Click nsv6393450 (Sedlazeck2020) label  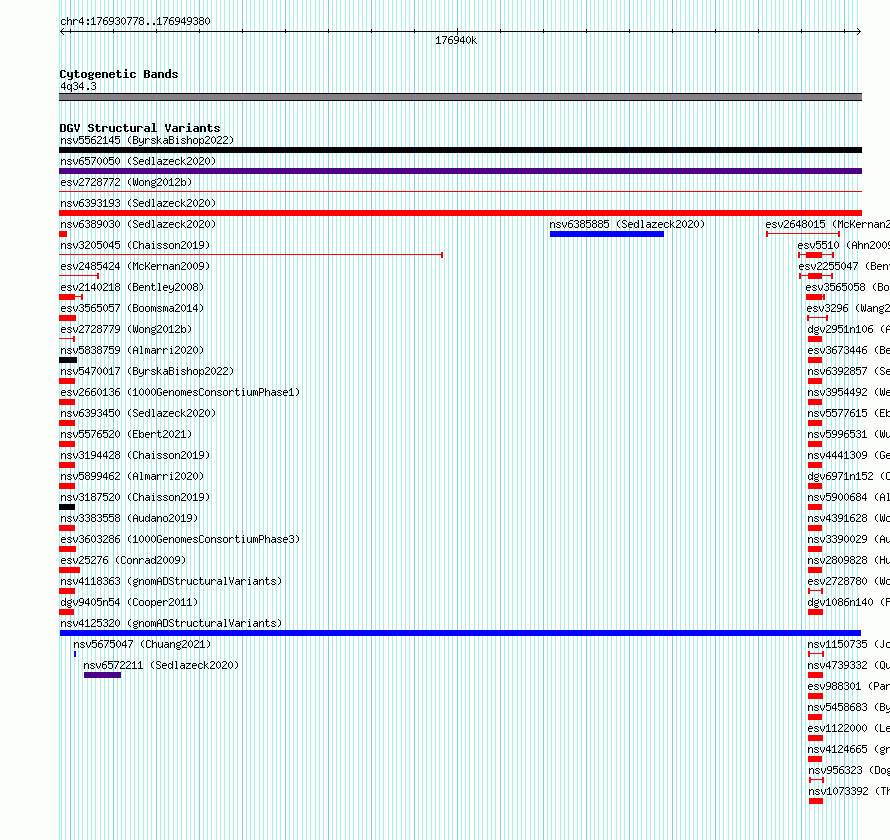(x=138, y=413)
